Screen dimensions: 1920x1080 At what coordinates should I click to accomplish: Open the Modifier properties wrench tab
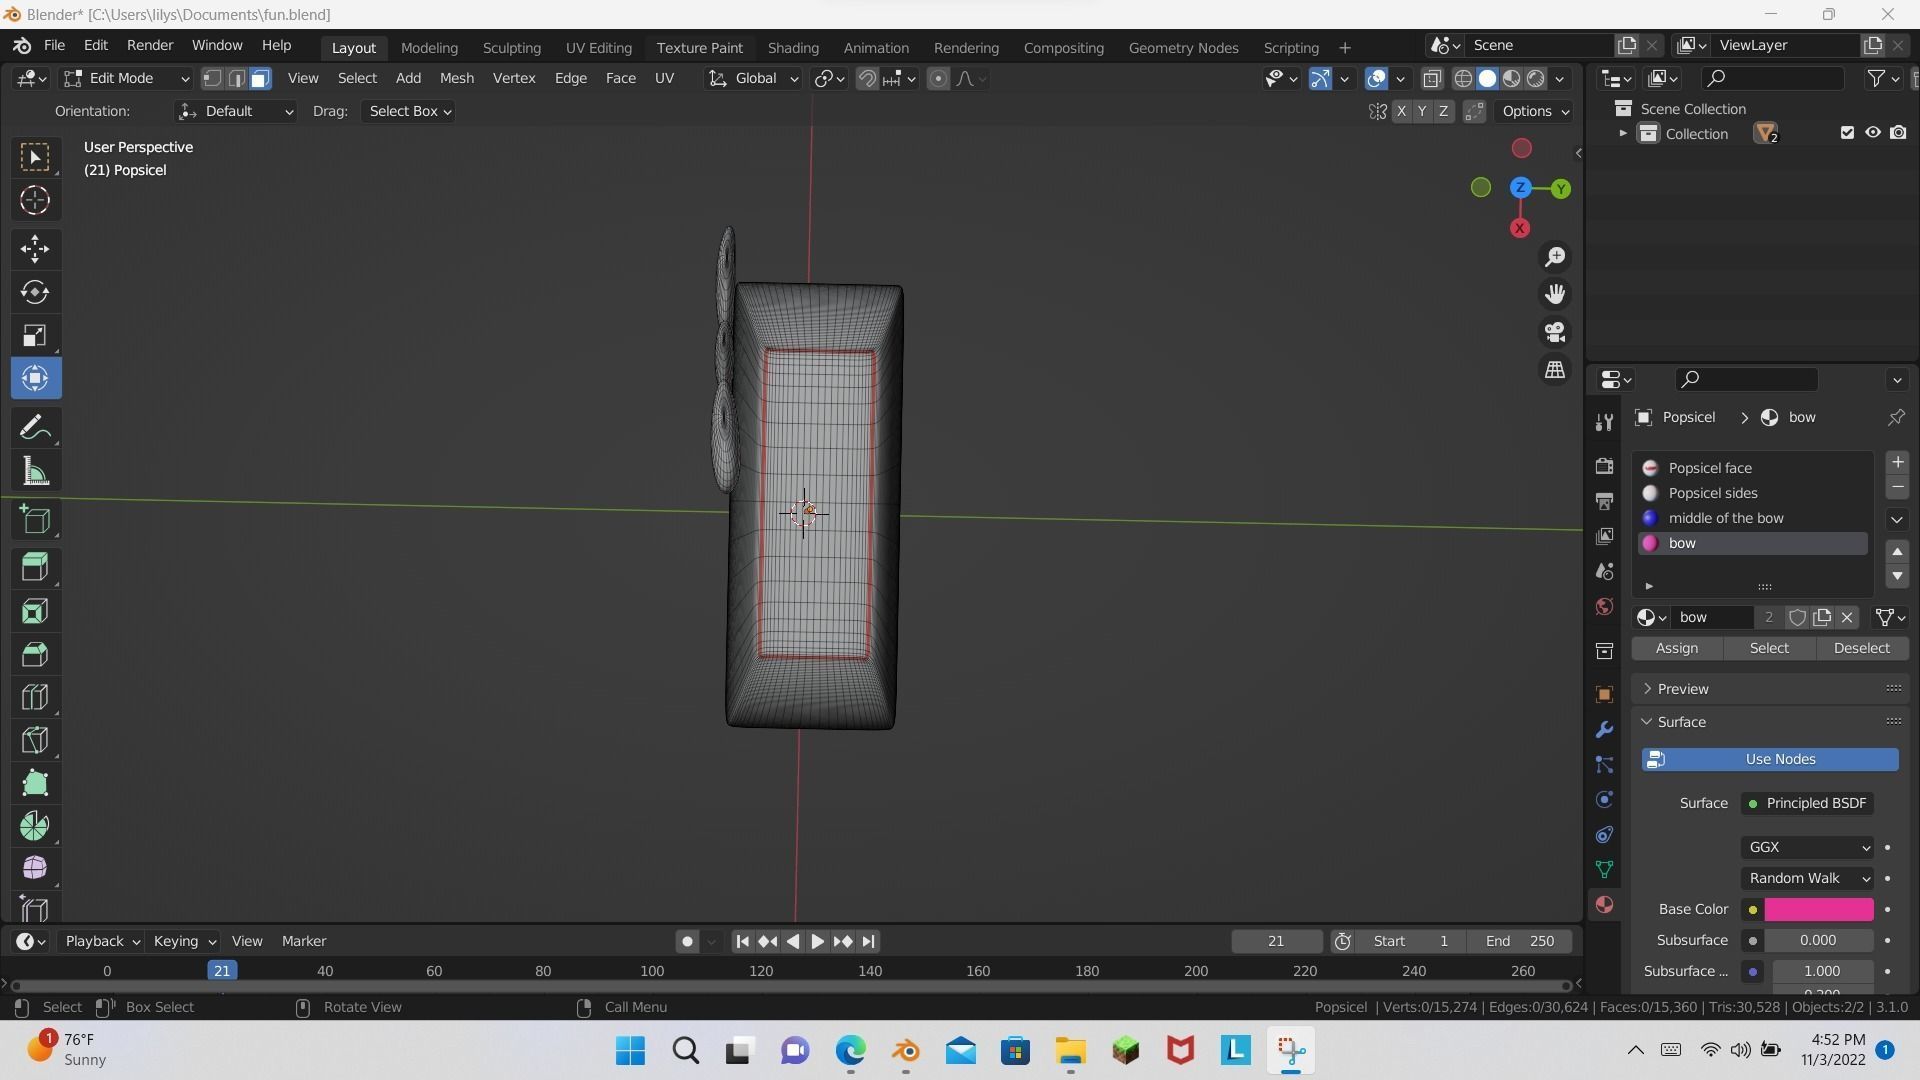(1605, 730)
